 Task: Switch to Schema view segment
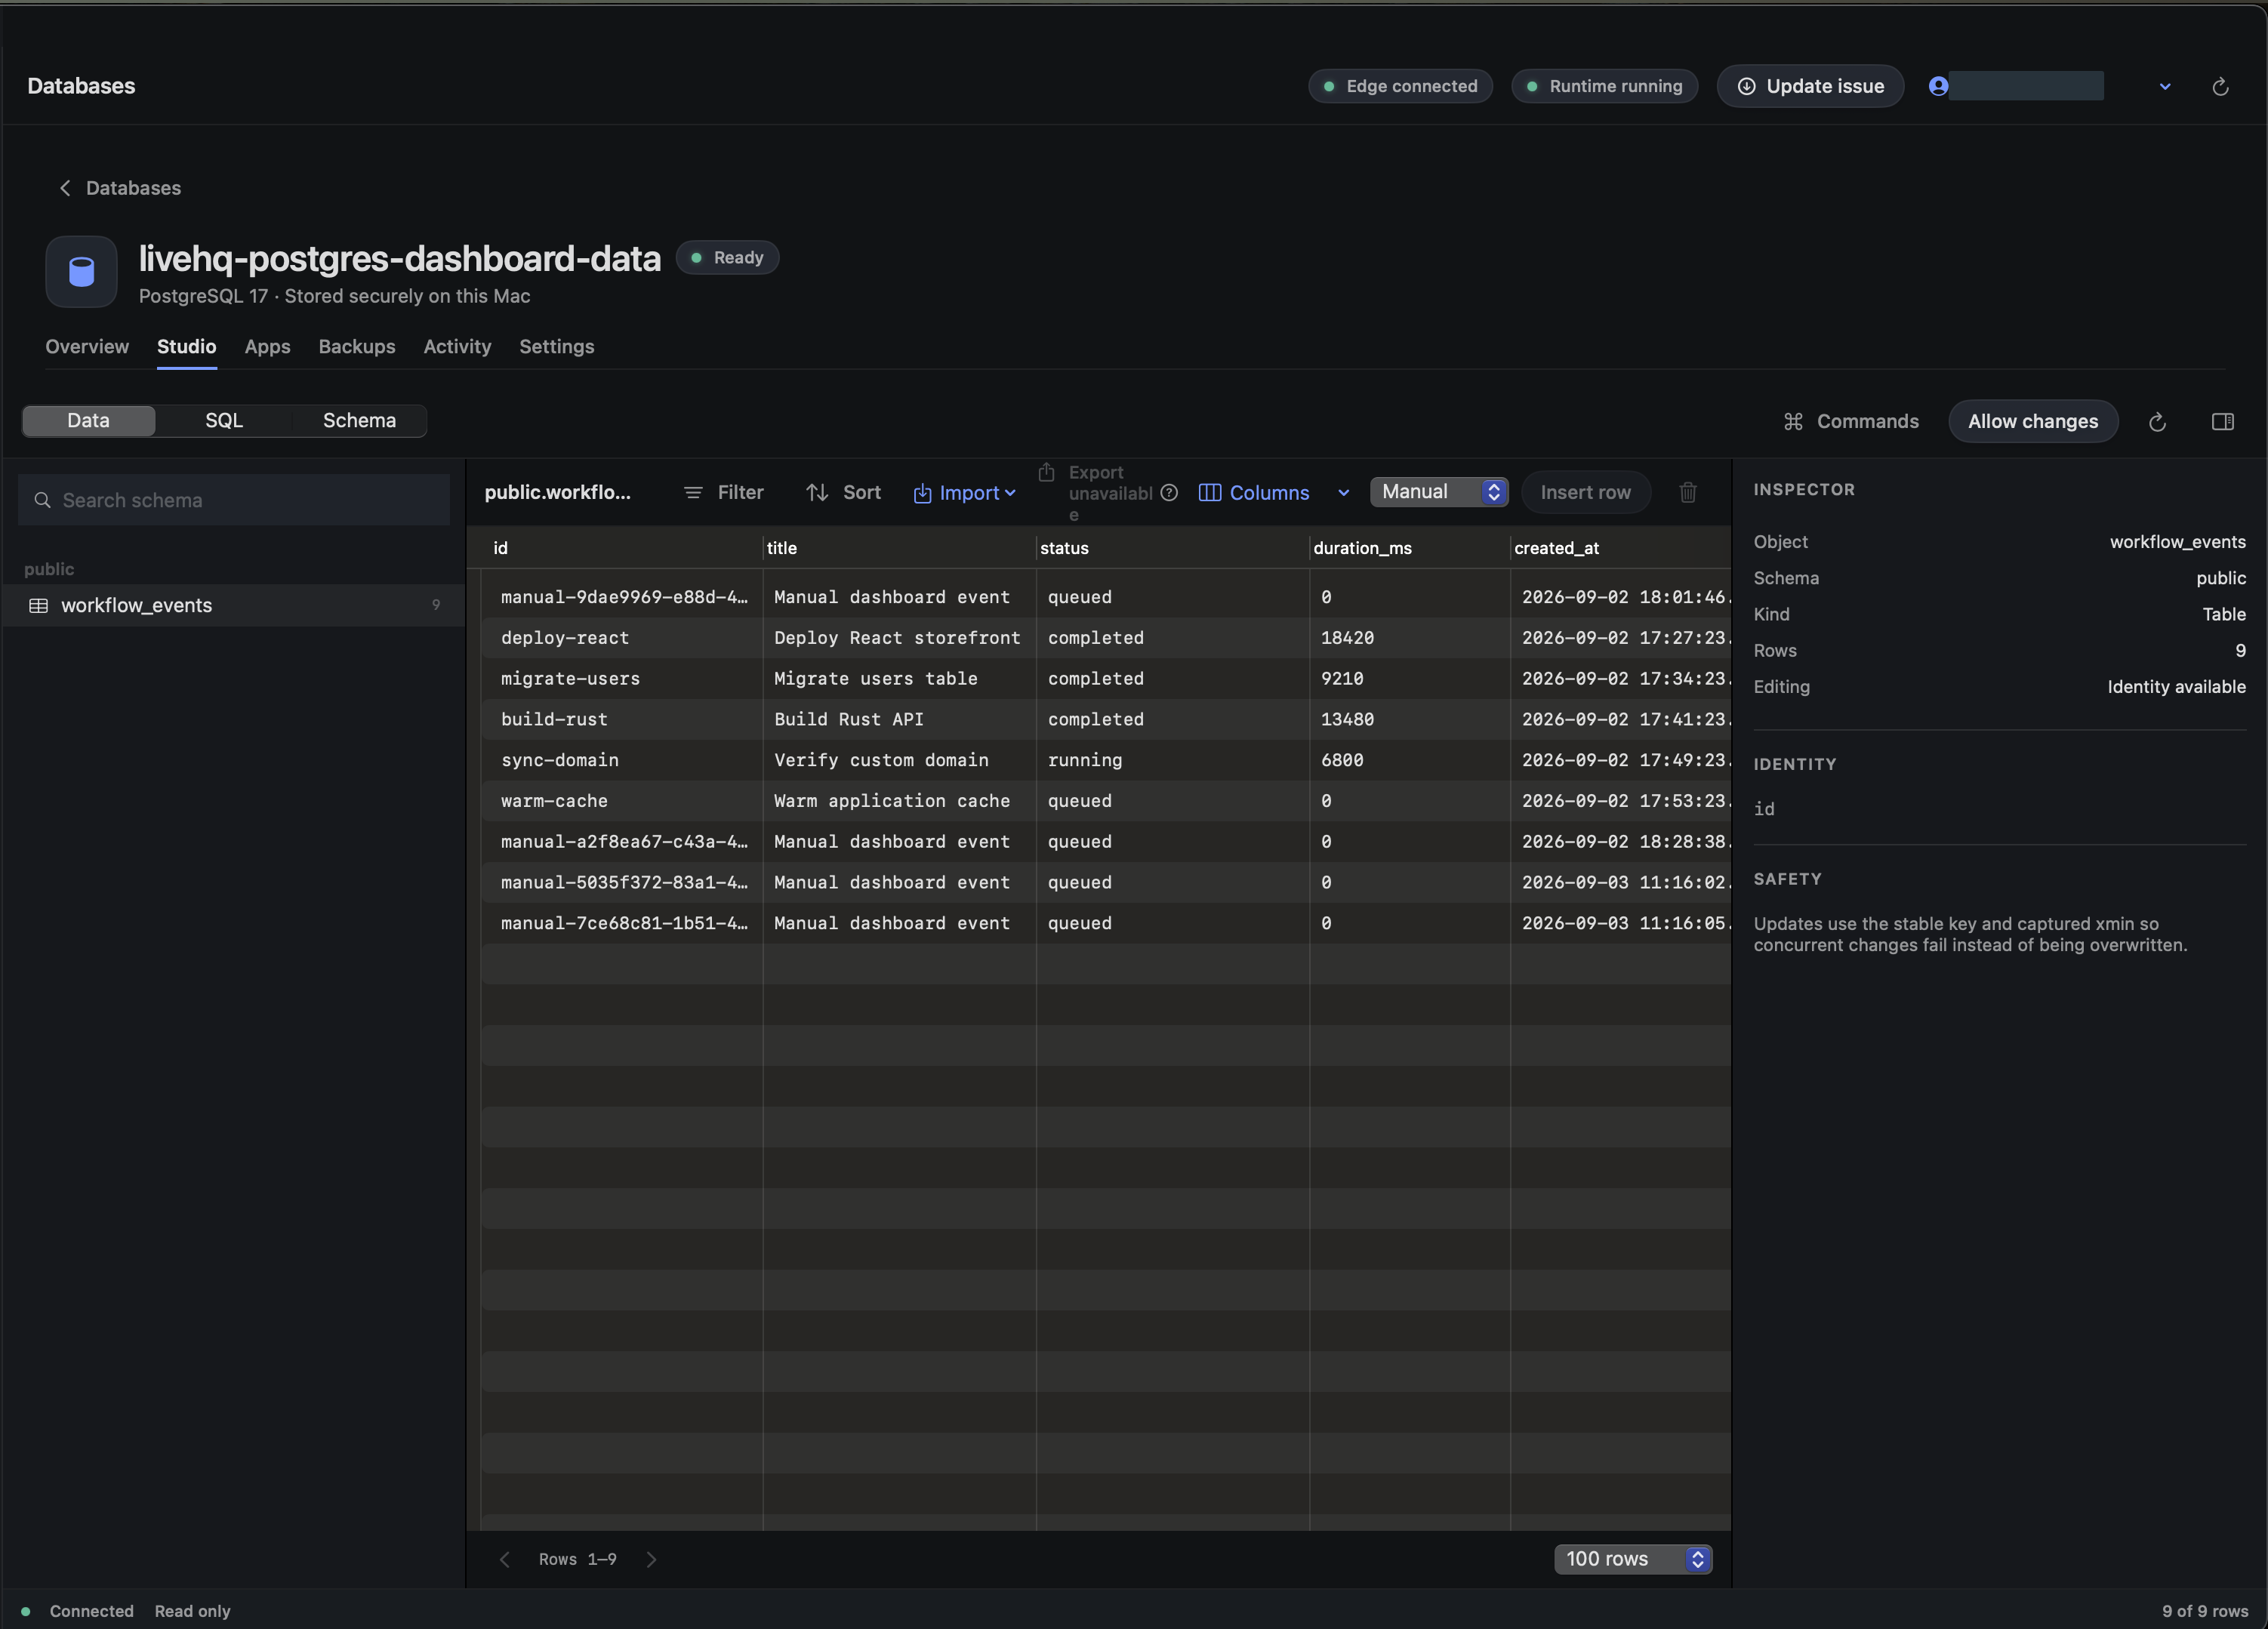pyautogui.click(x=359, y=421)
